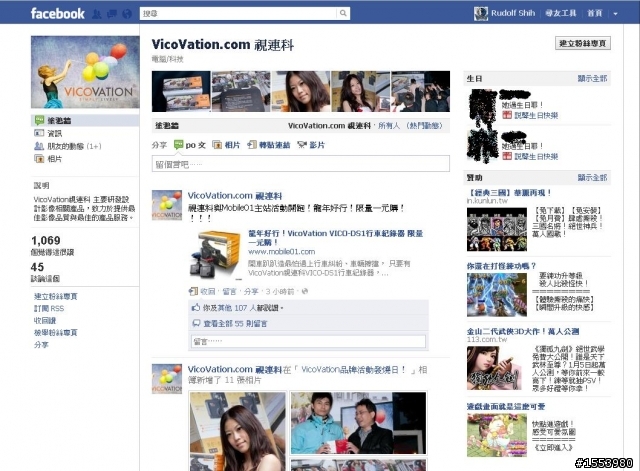View all 55 comments link
This screenshot has height=471, width=640.
pyautogui.click(x=235, y=324)
